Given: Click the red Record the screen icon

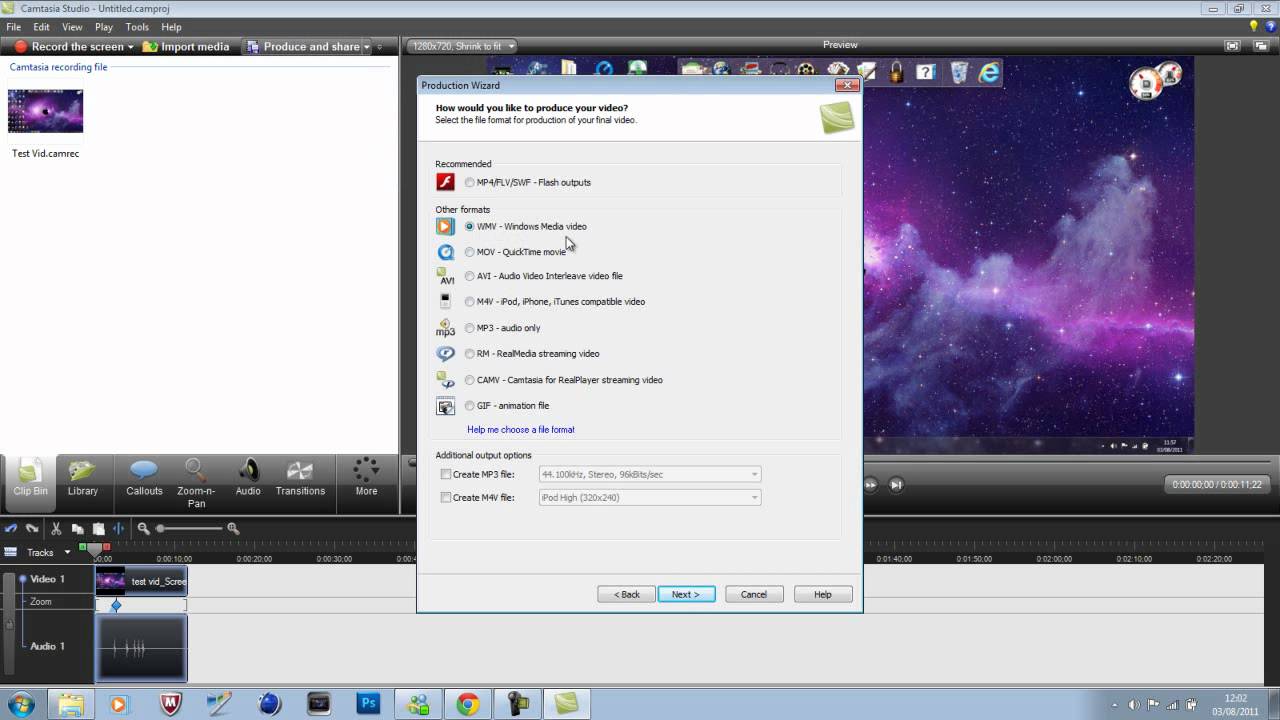Looking at the screenshot, I should tap(20, 46).
